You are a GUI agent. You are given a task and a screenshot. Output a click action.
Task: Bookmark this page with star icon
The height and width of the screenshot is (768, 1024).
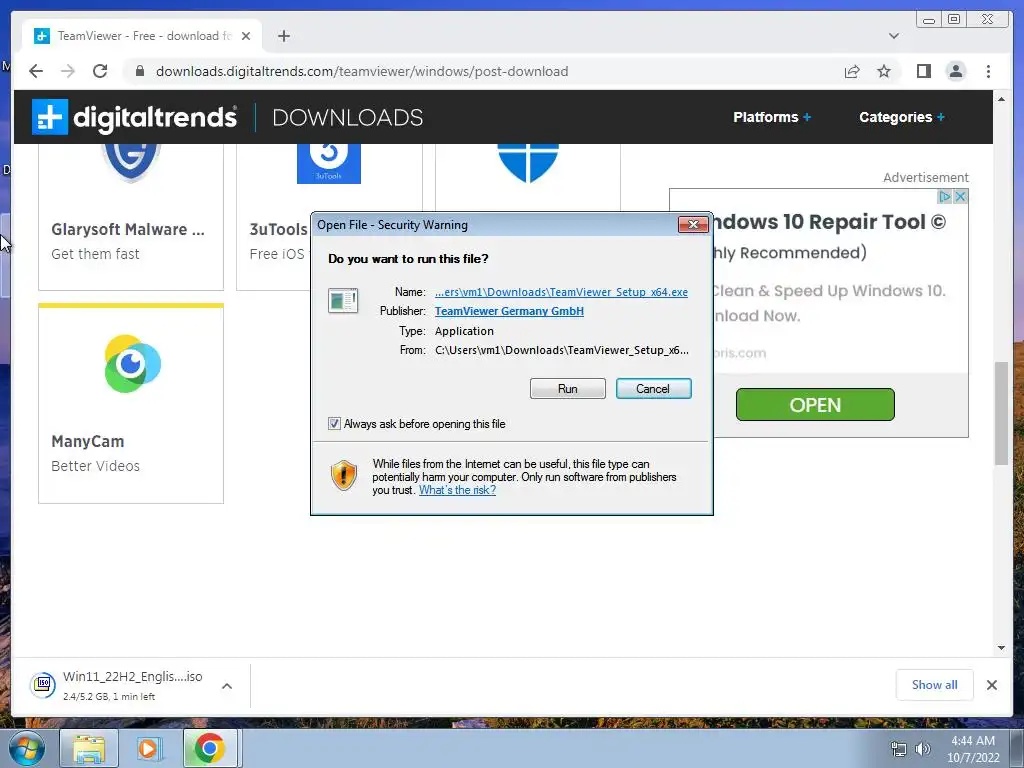[884, 71]
